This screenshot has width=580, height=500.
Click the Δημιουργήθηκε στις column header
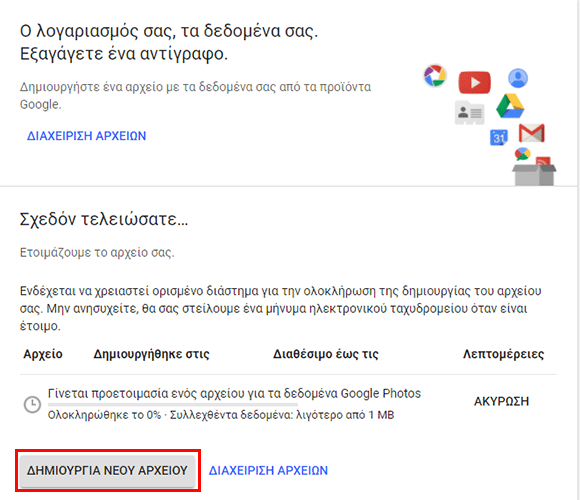[151, 354]
